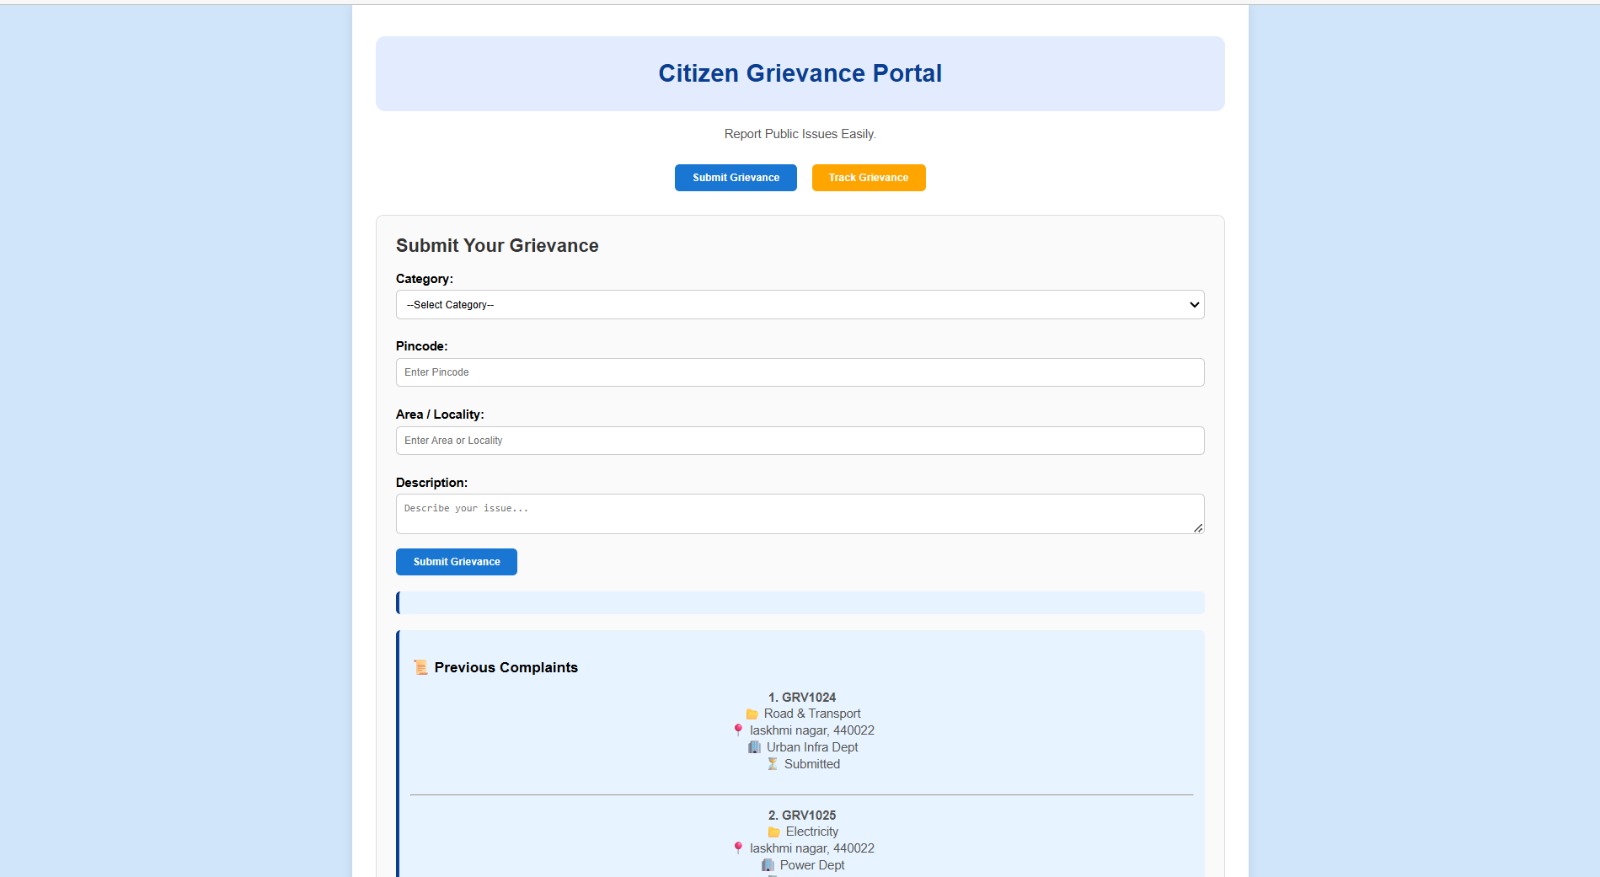Click the building icon beside Urban Infra Dept
1600x877 pixels.
(x=755, y=747)
